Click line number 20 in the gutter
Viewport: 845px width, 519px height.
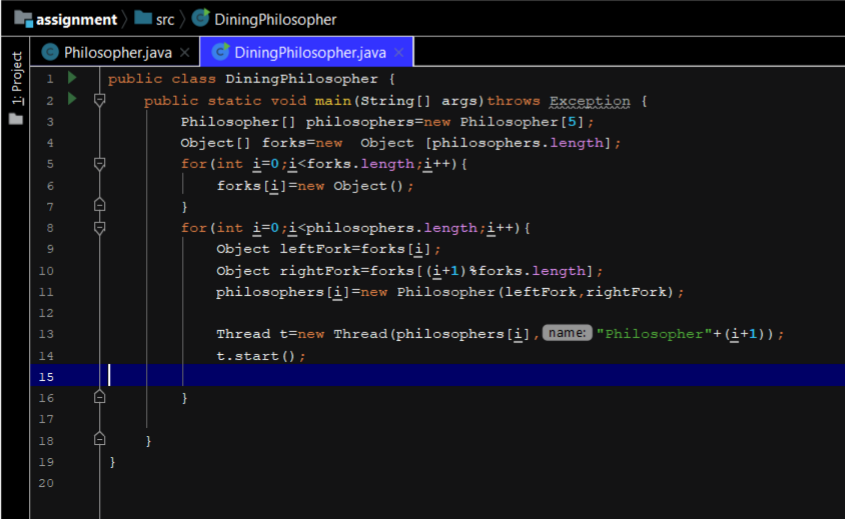[x=46, y=483]
